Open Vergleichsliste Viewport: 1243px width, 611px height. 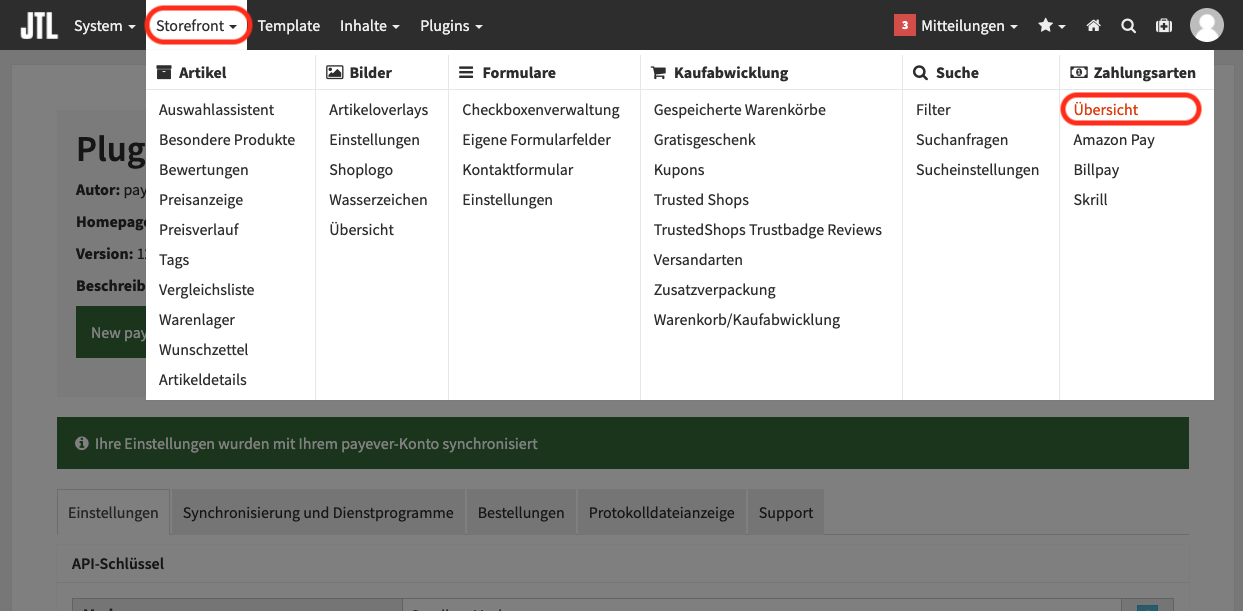coord(207,290)
